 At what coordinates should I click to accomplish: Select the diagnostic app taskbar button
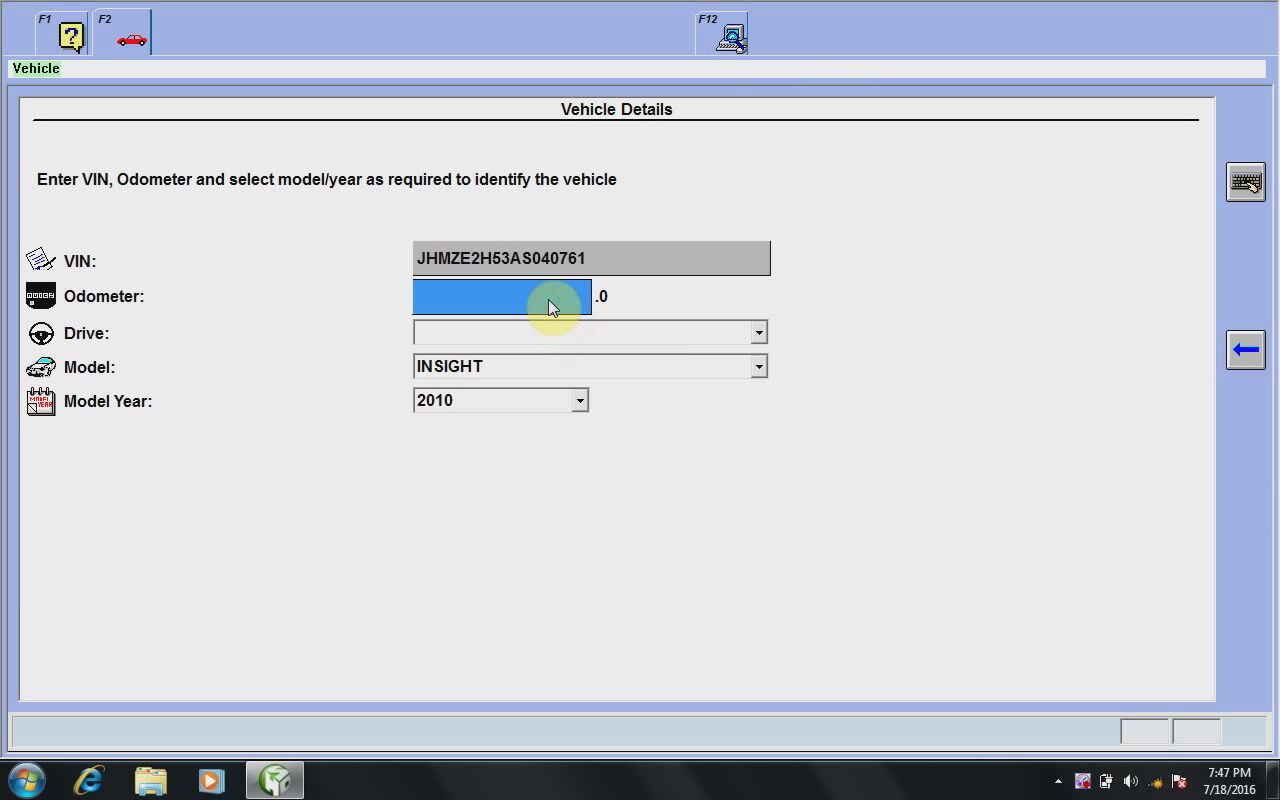point(275,780)
